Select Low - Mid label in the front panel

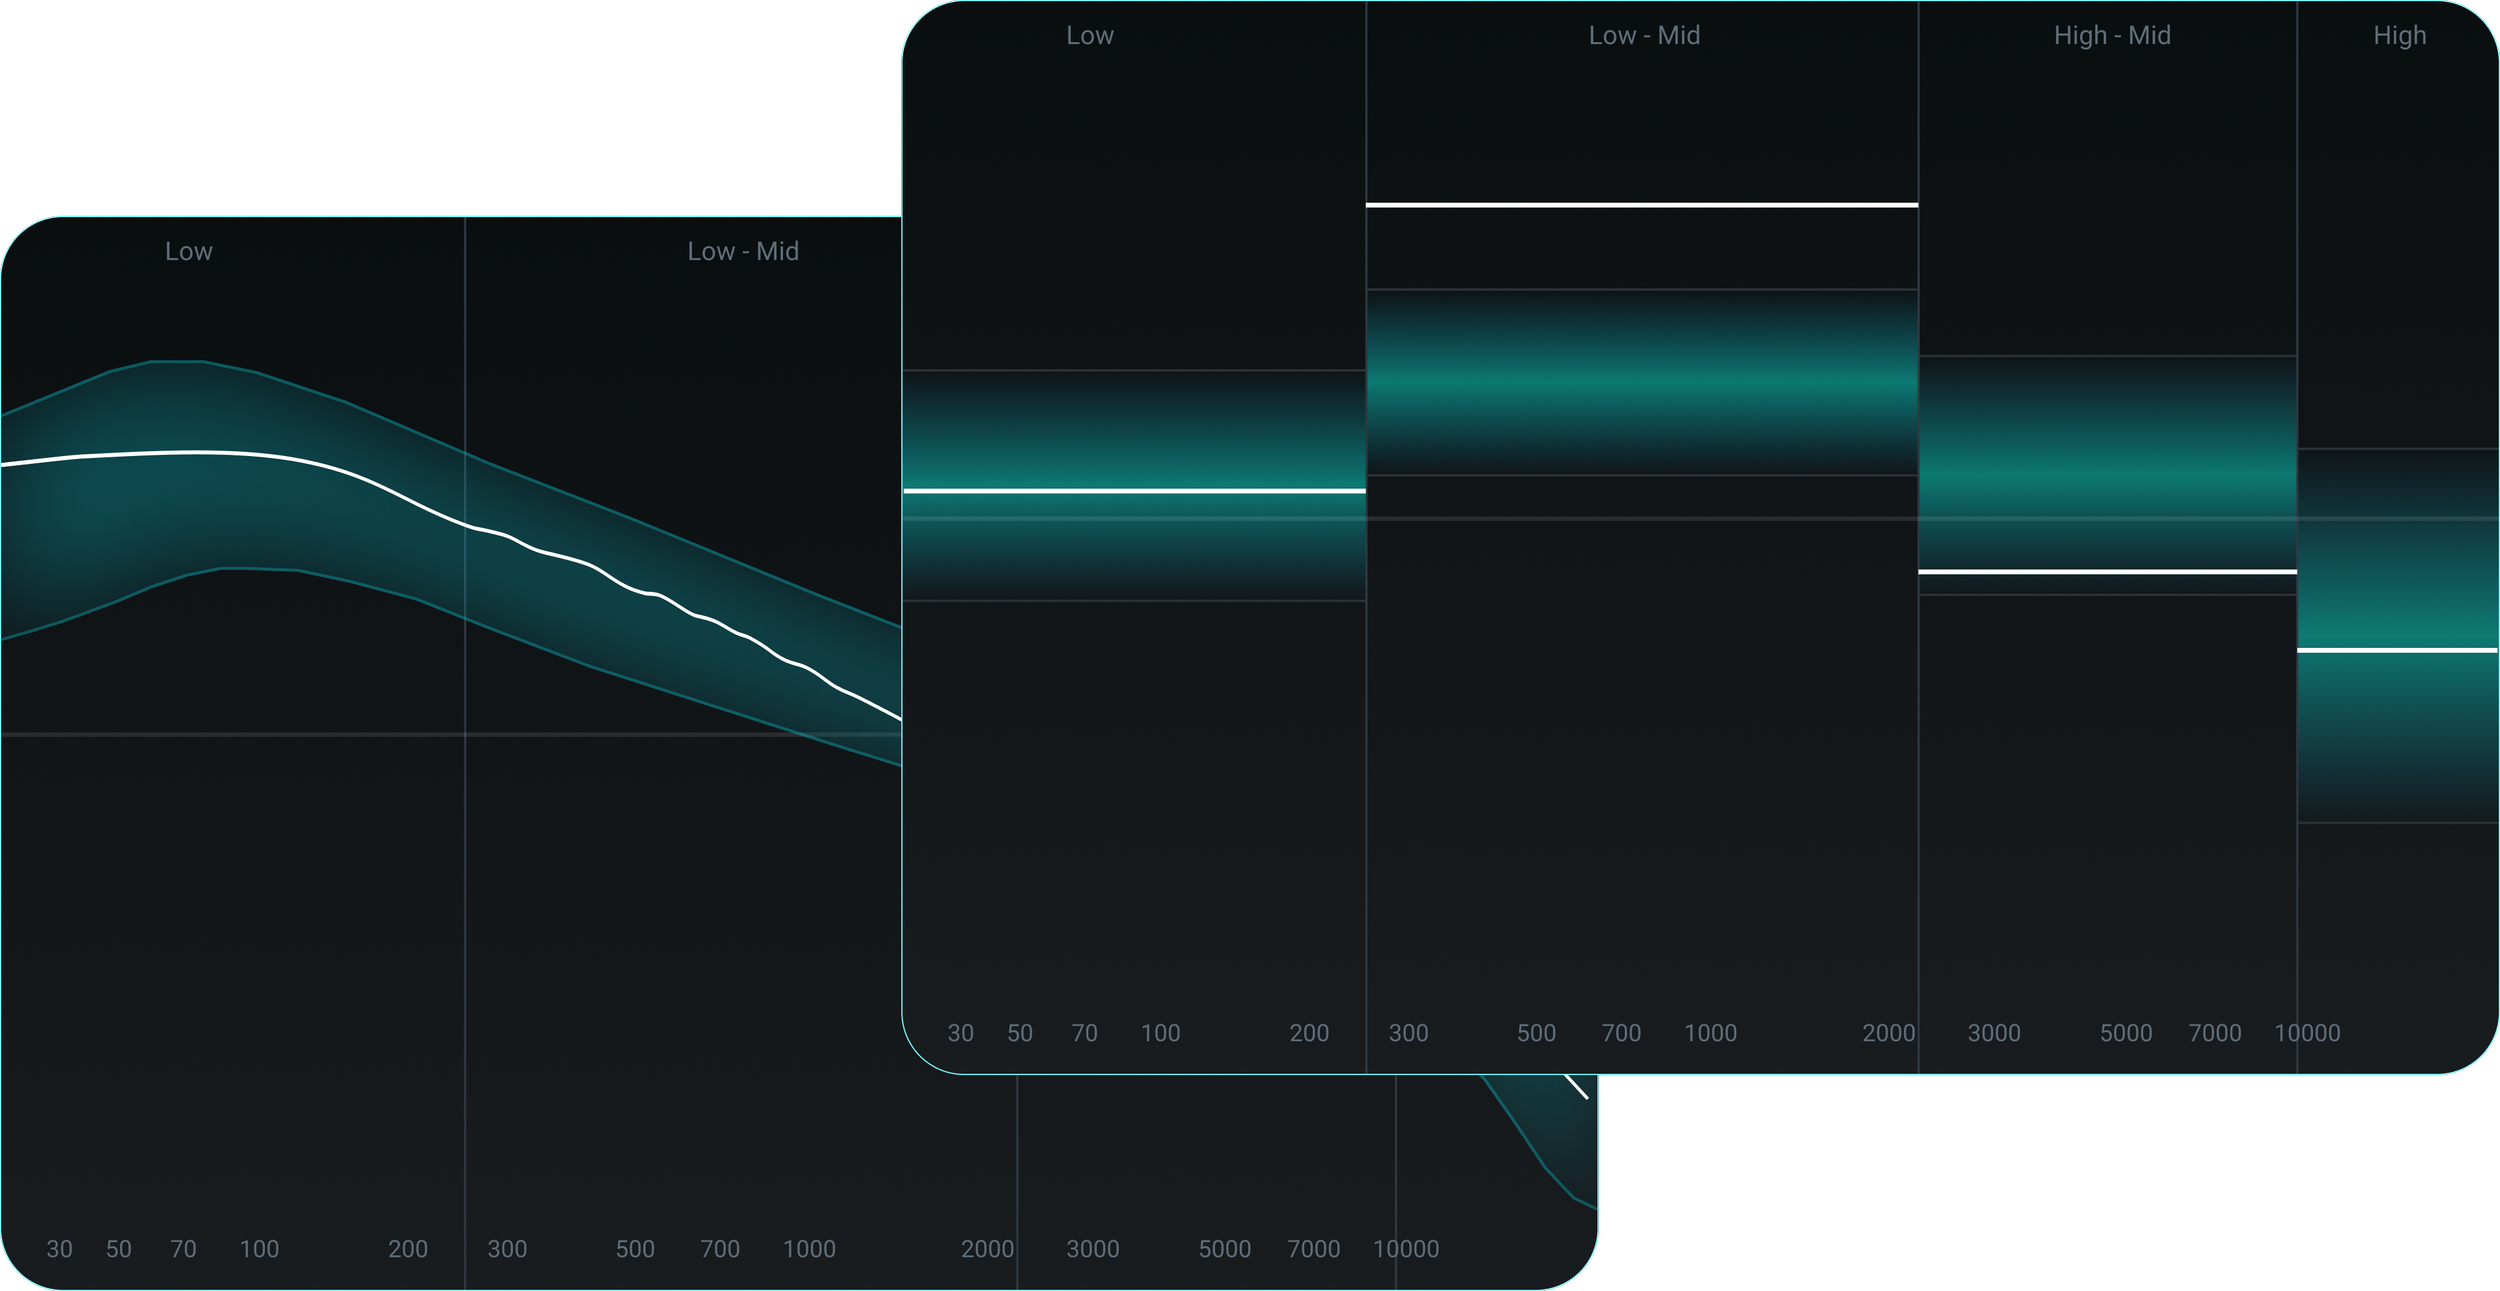pyautogui.click(x=1643, y=35)
